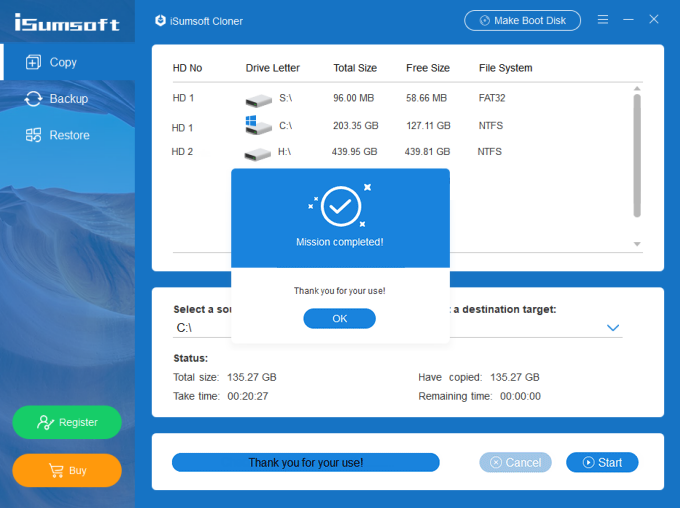This screenshot has width=680, height=508.
Task: Click the iSumsoft brand logo
Action: (x=67, y=22)
